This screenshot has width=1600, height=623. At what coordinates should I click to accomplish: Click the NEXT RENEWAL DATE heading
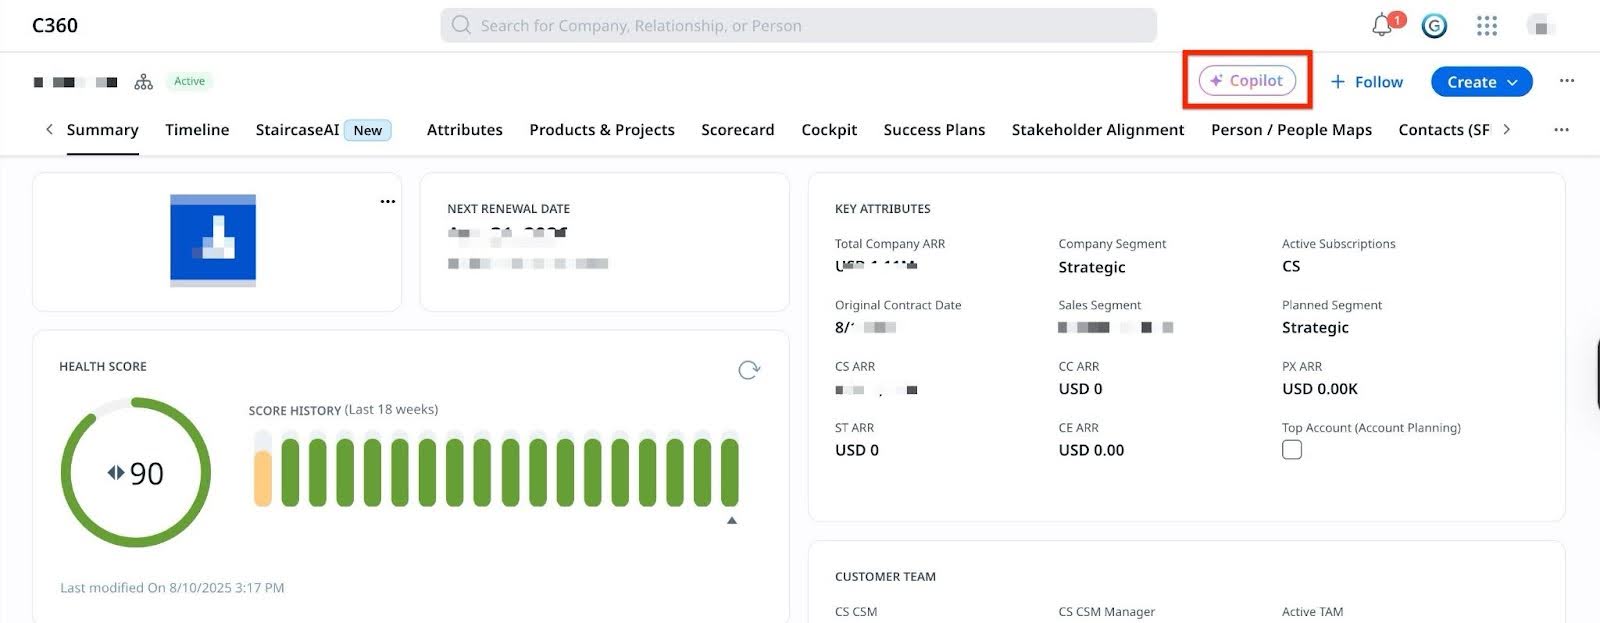(x=508, y=209)
